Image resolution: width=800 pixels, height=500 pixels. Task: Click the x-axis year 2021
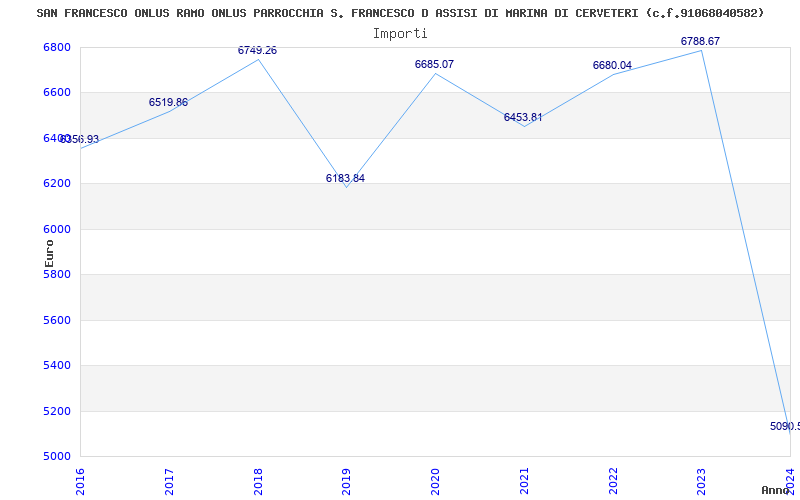[524, 481]
